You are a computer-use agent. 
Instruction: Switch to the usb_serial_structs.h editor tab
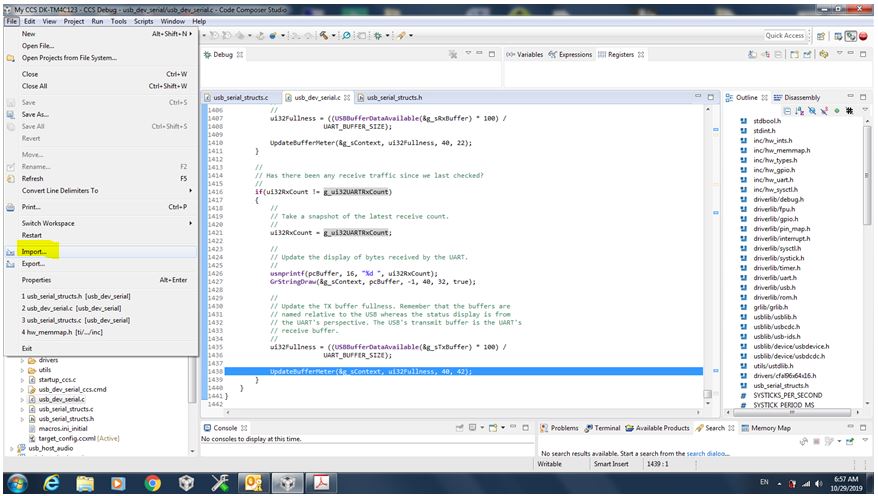(394, 97)
